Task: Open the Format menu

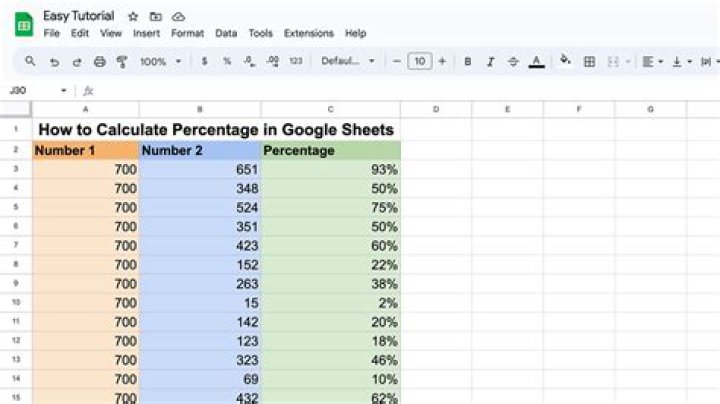Action: pos(187,33)
